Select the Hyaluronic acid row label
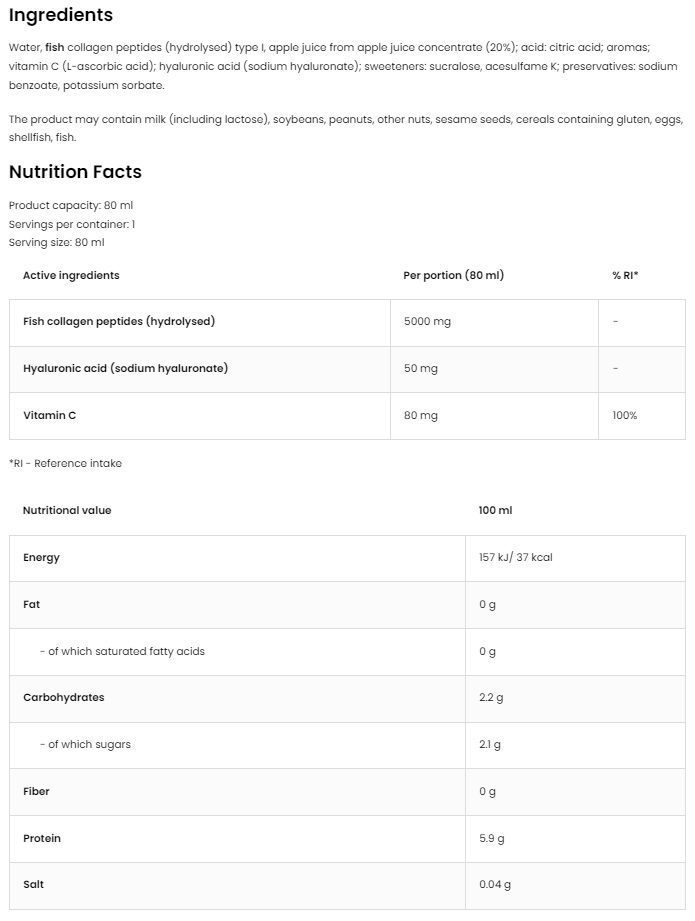Screen dimensions: 695x921 pos(125,368)
